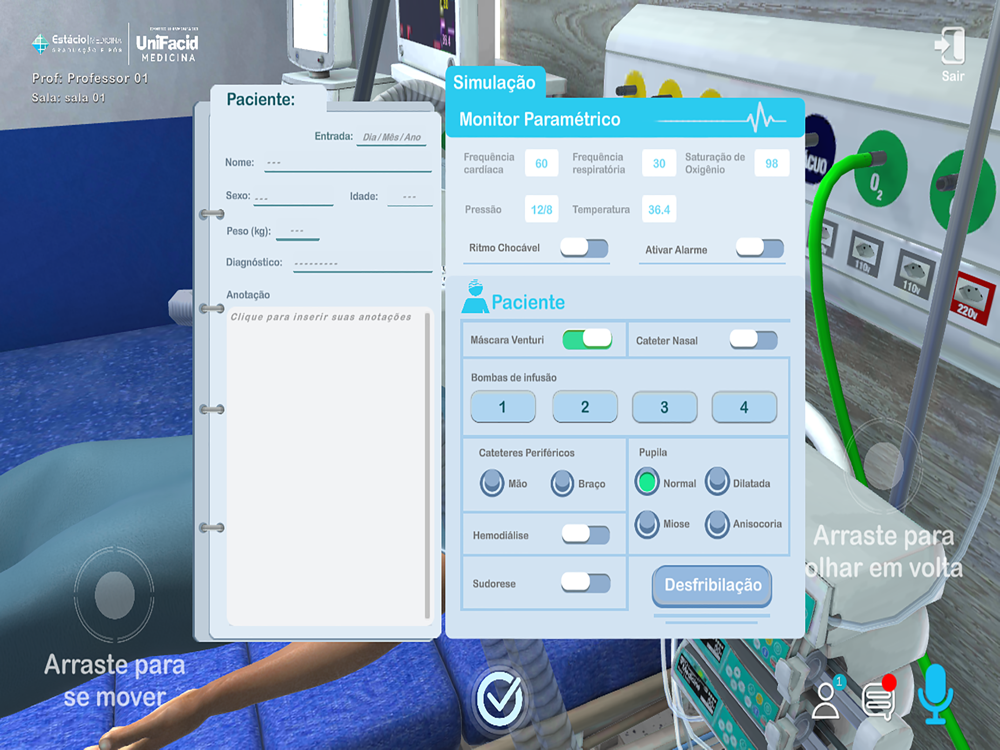Click the Paciente person icon
Image resolution: width=1000 pixels, height=750 pixels.
(474, 297)
